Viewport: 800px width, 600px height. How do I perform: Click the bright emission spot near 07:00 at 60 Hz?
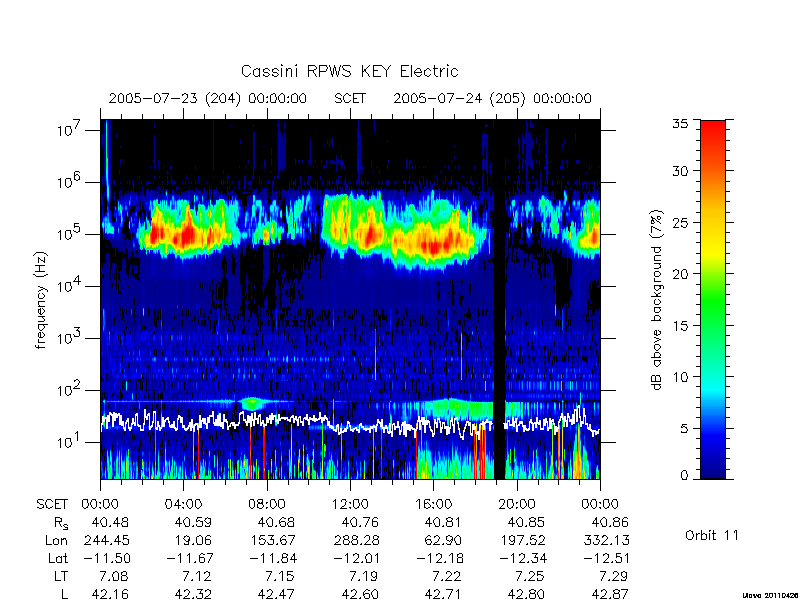pyautogui.click(x=252, y=403)
